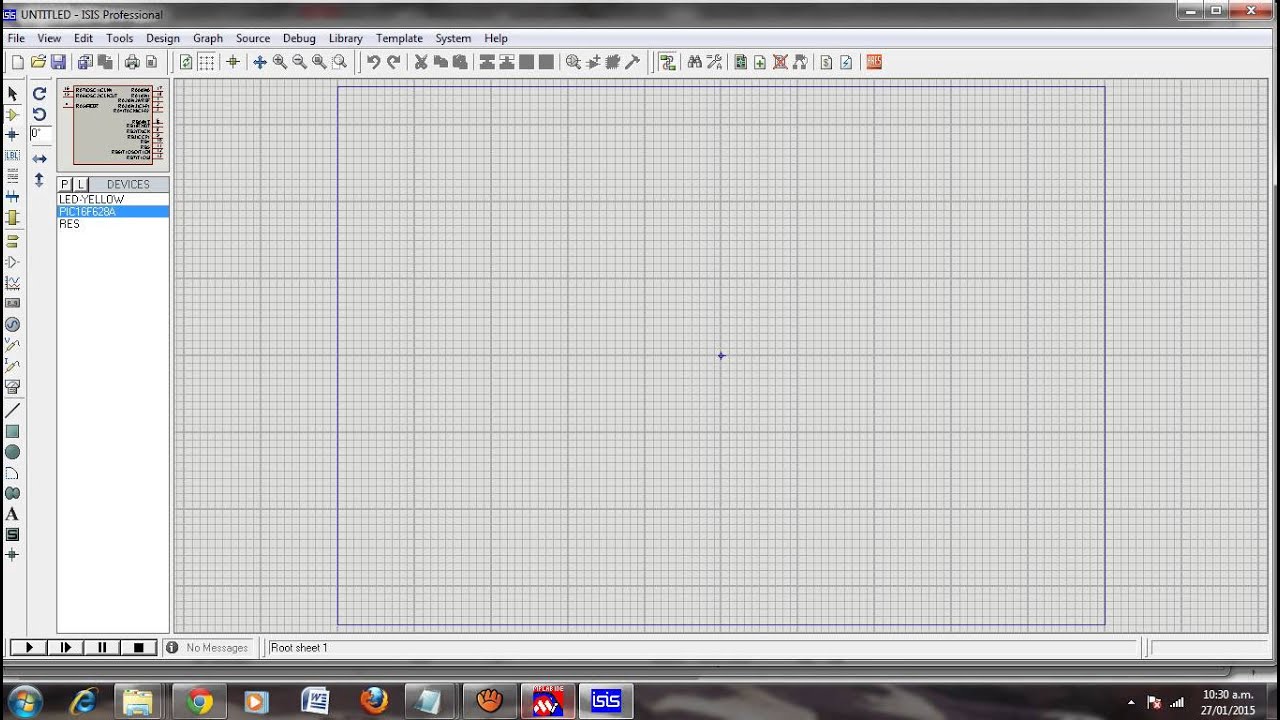Flip component vertically with Y-mirror arrow
The image size is (1280, 720).
pos(39,180)
